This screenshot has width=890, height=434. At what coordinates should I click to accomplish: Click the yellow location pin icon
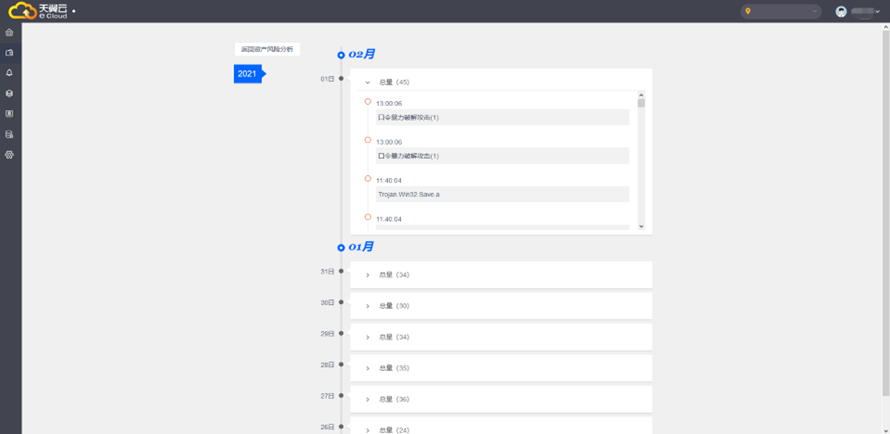click(748, 12)
